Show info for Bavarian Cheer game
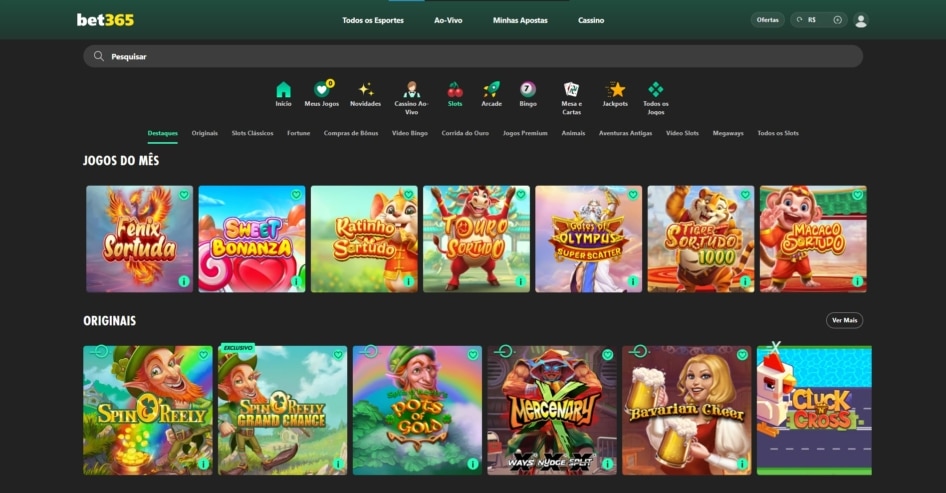This screenshot has height=493, width=946. point(742,463)
